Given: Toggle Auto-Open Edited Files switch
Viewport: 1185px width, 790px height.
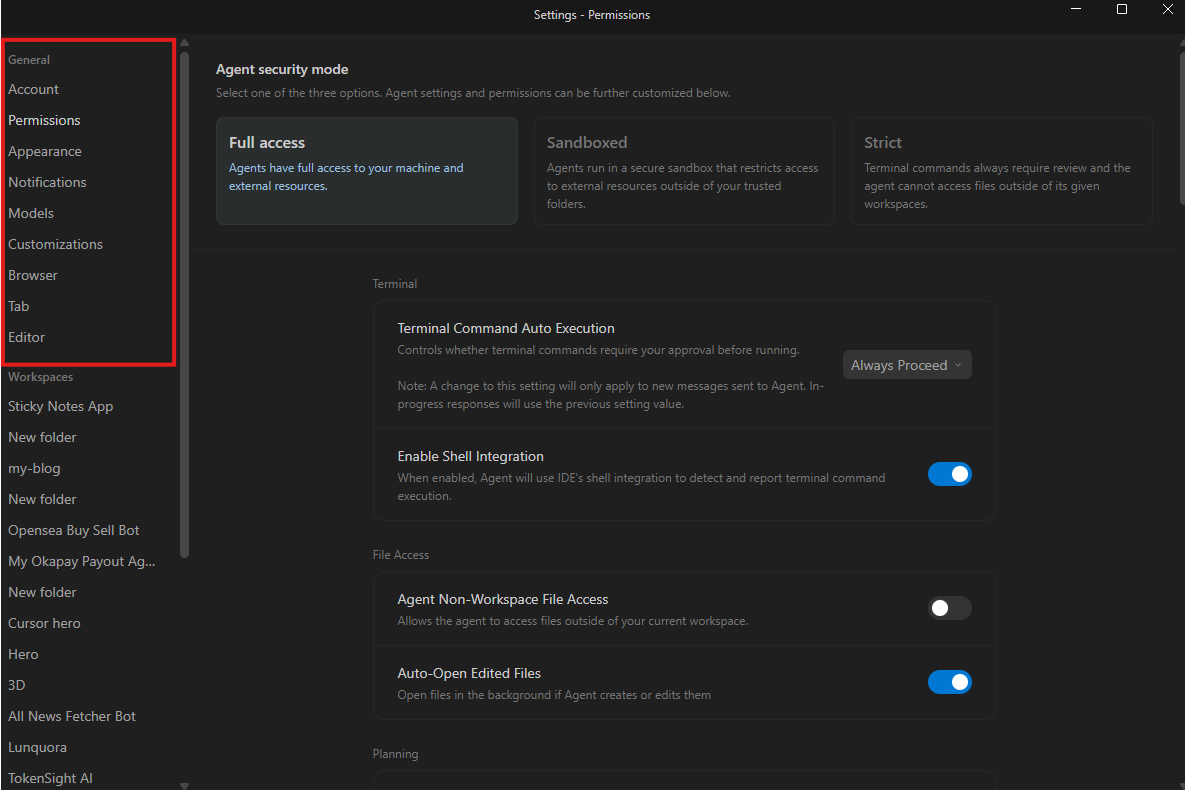Looking at the screenshot, I should pos(949,682).
